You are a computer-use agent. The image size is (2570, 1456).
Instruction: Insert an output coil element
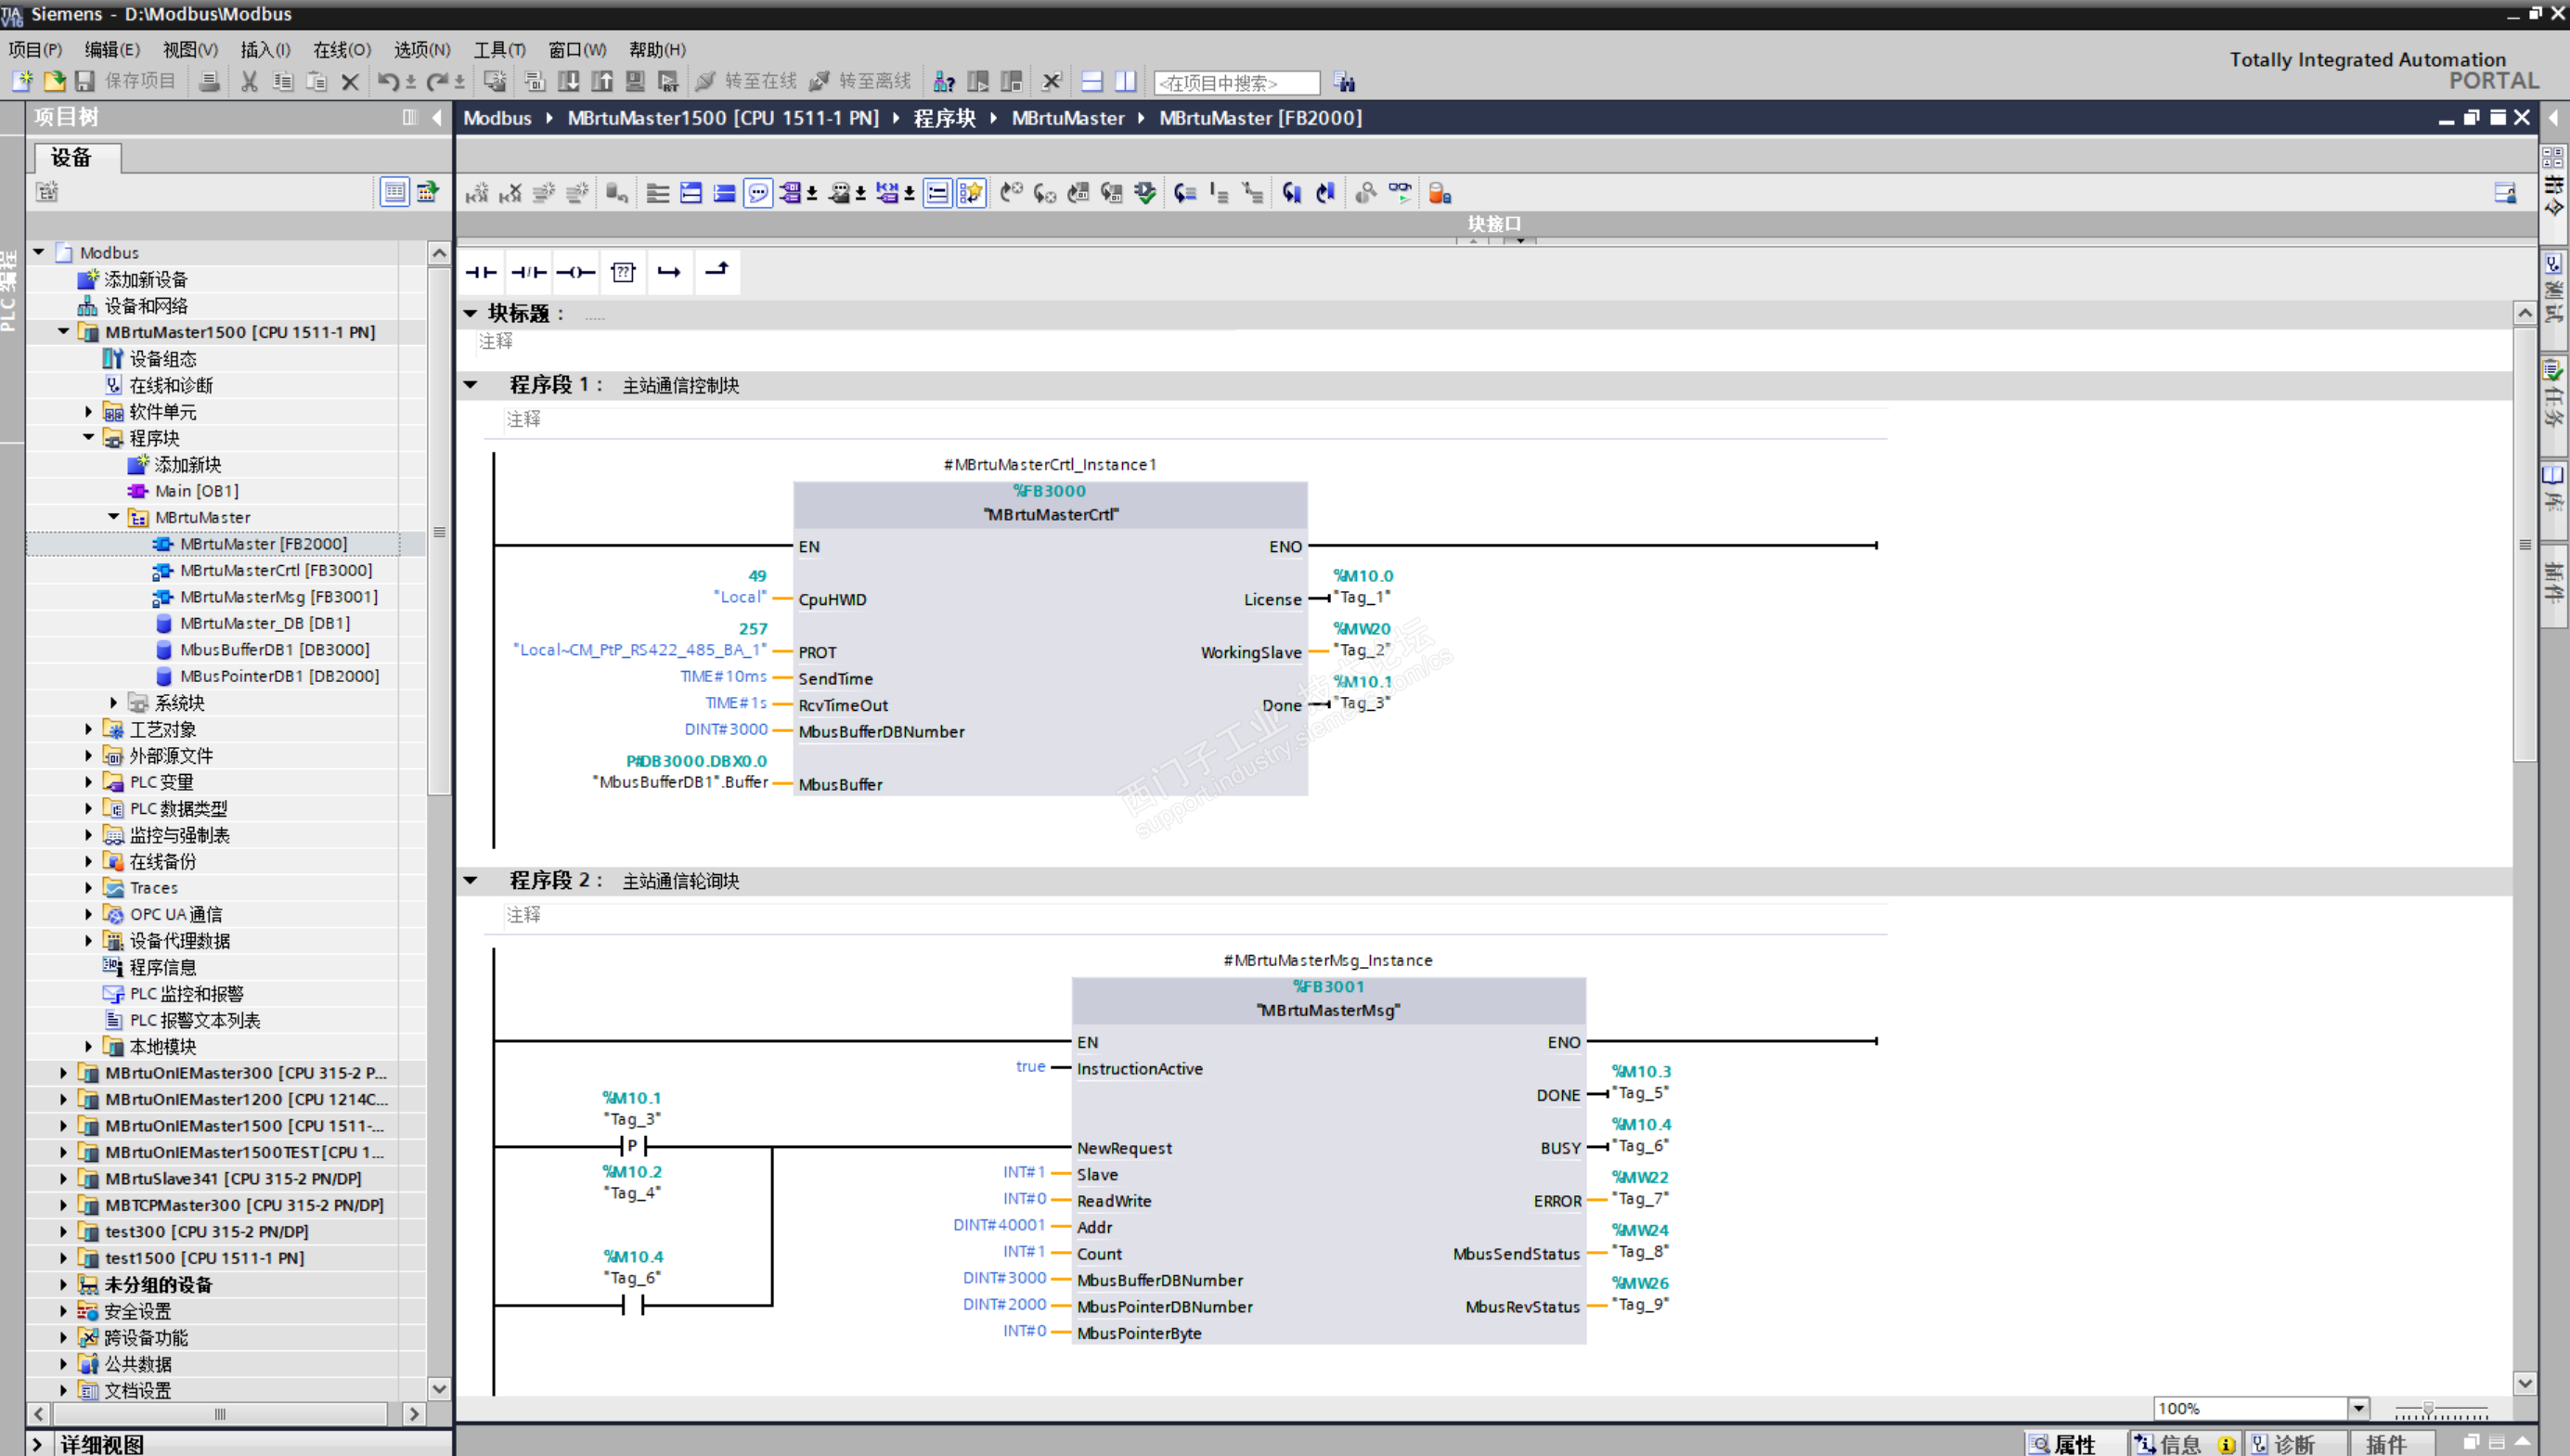[576, 272]
